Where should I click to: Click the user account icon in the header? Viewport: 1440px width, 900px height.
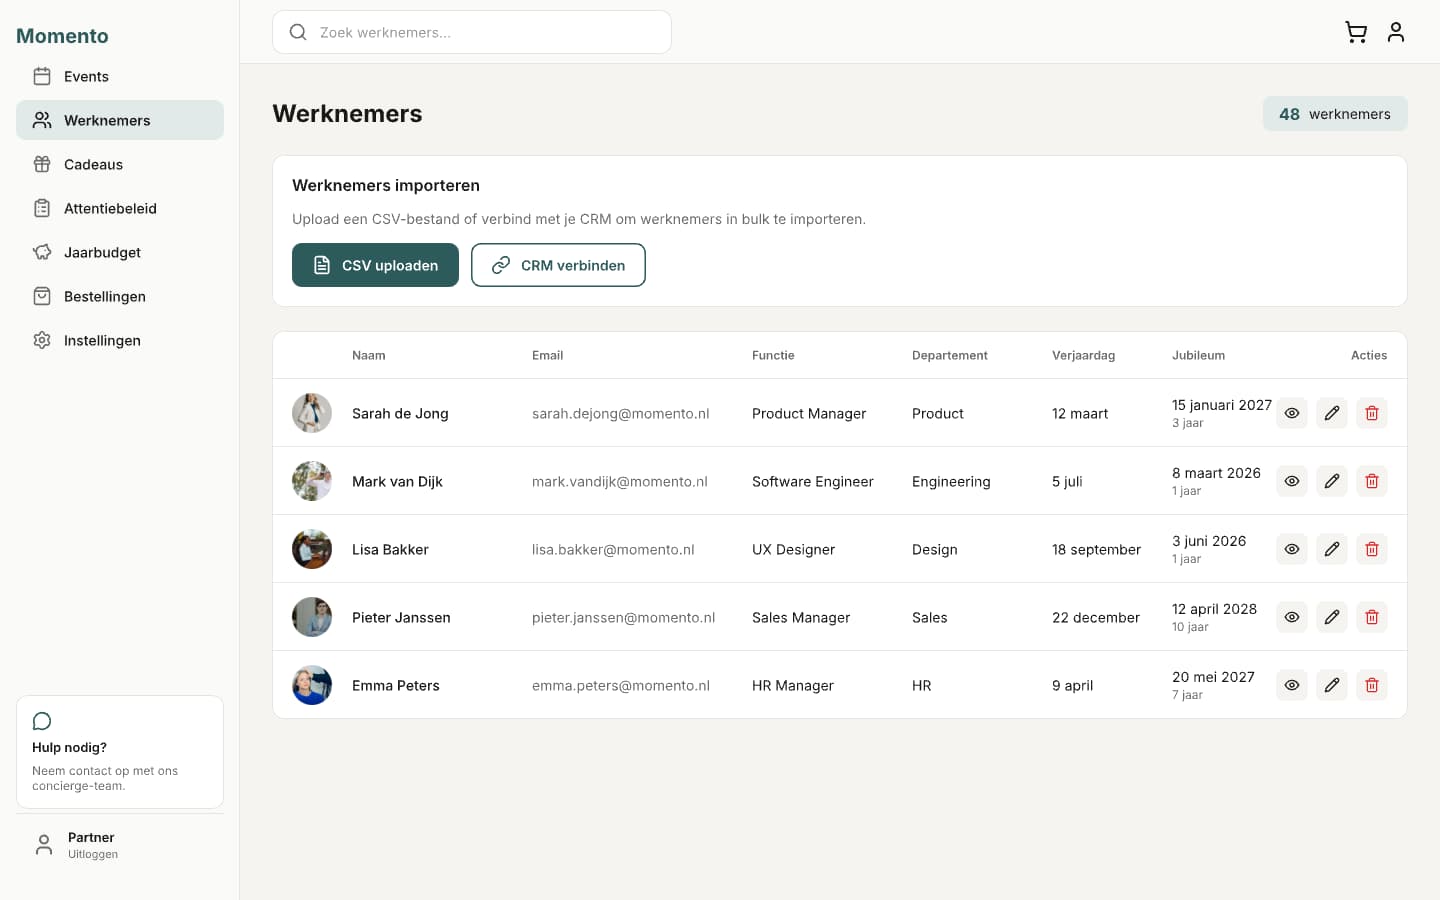(x=1396, y=31)
